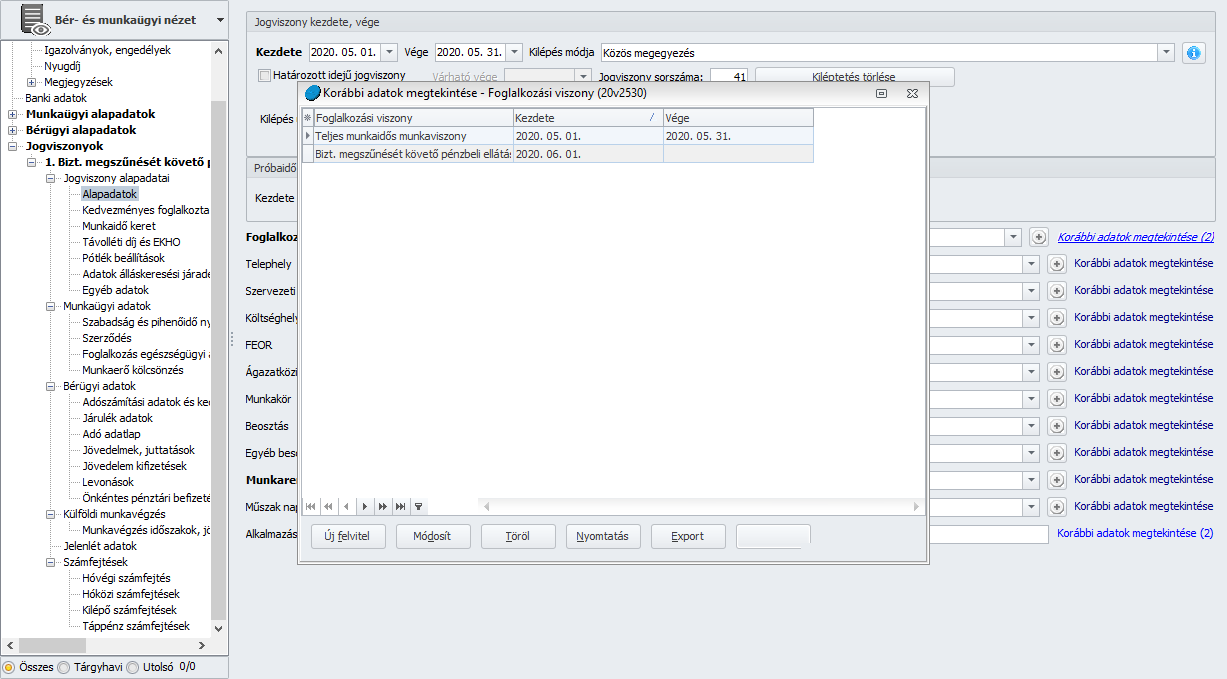Open the Bér- és munkaügyi nézet dropdown
Viewport: 1227px width, 679px height.
tap(219, 20)
